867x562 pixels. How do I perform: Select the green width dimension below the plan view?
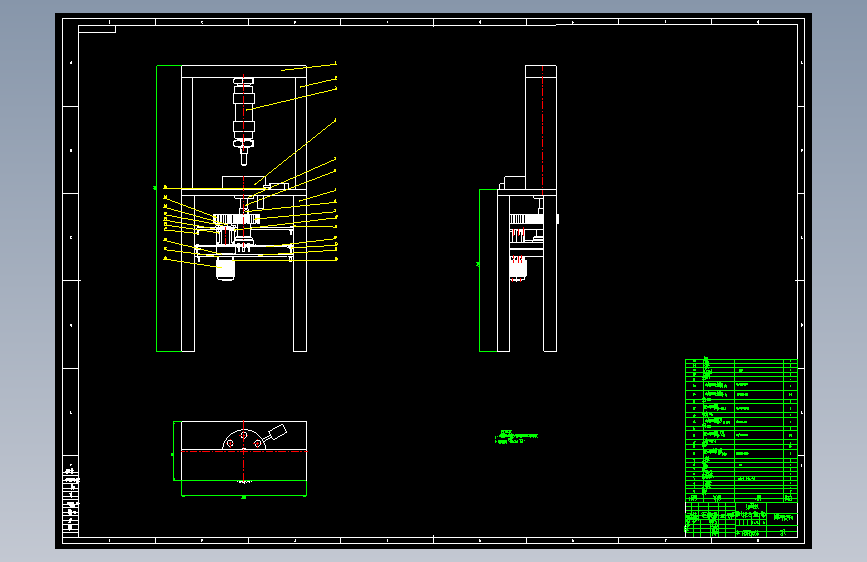click(244, 496)
